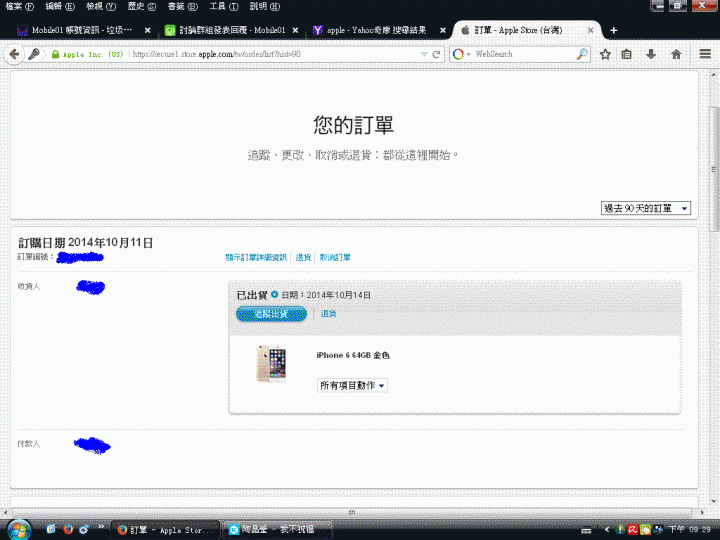Close the 訂單 Apple Store tab

tap(591, 30)
